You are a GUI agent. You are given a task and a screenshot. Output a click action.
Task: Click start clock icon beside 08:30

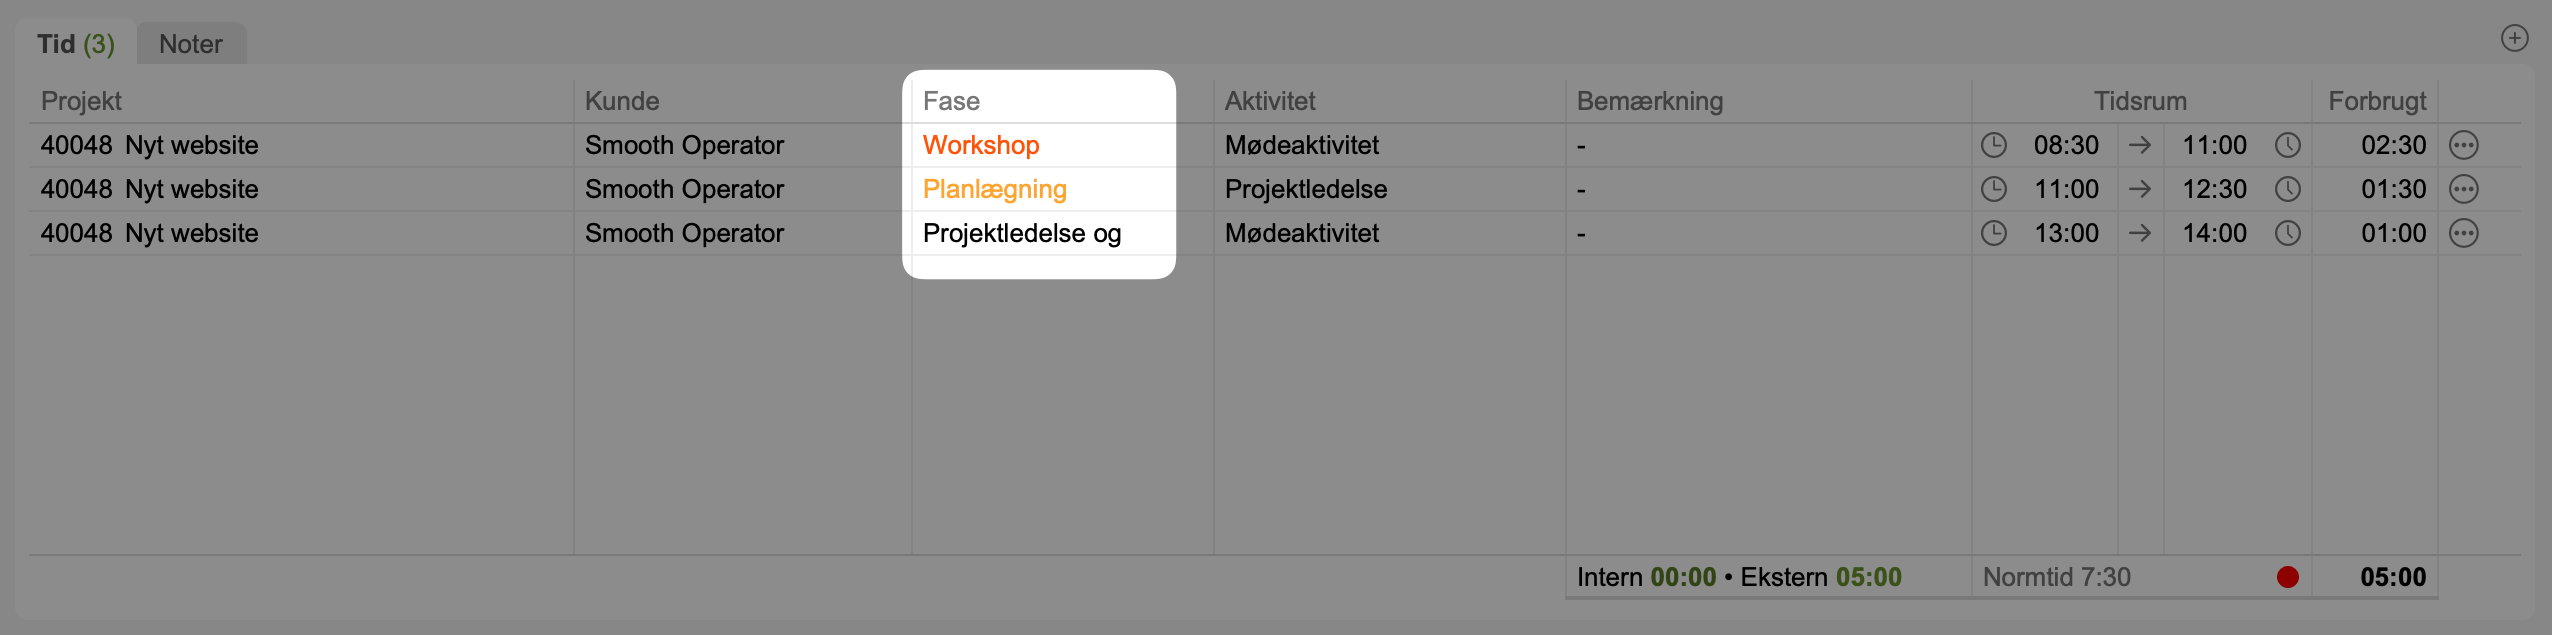pyautogui.click(x=1993, y=146)
